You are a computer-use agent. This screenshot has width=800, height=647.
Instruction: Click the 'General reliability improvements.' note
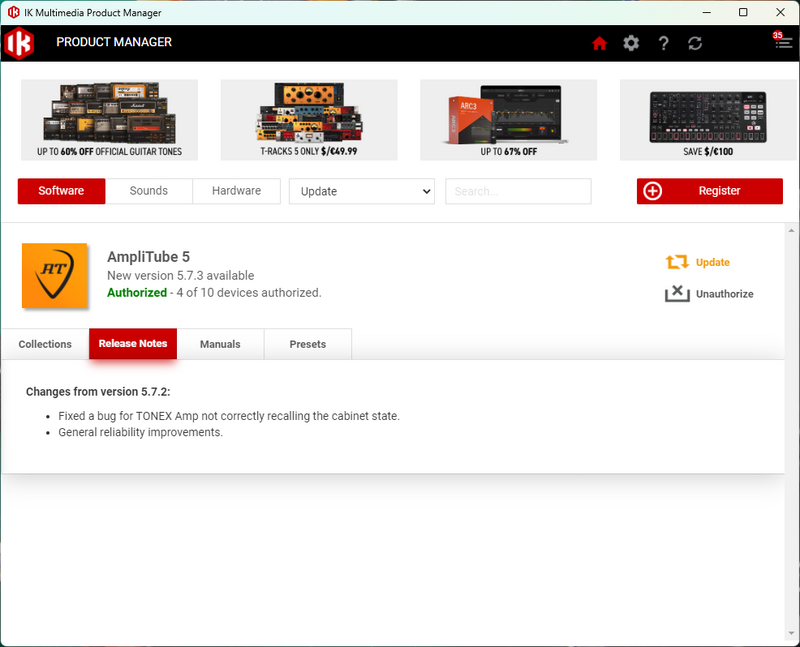(x=141, y=432)
